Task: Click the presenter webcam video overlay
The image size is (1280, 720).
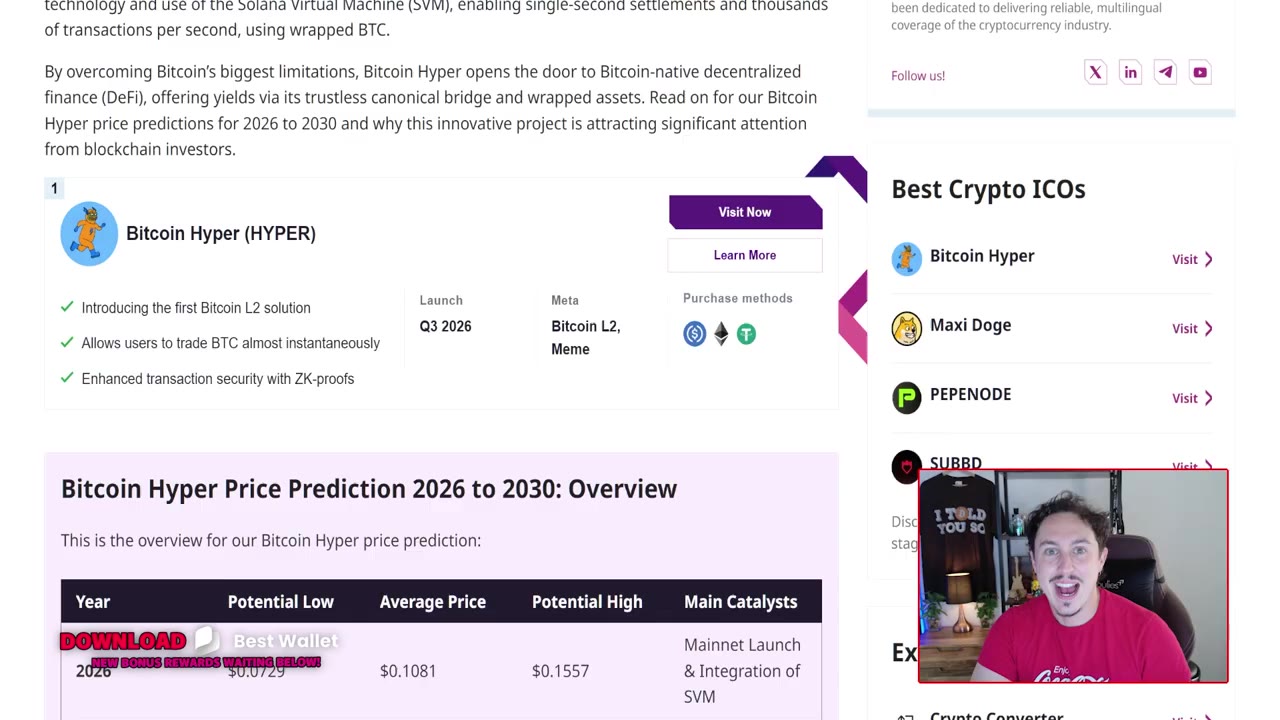Action: (x=1073, y=576)
